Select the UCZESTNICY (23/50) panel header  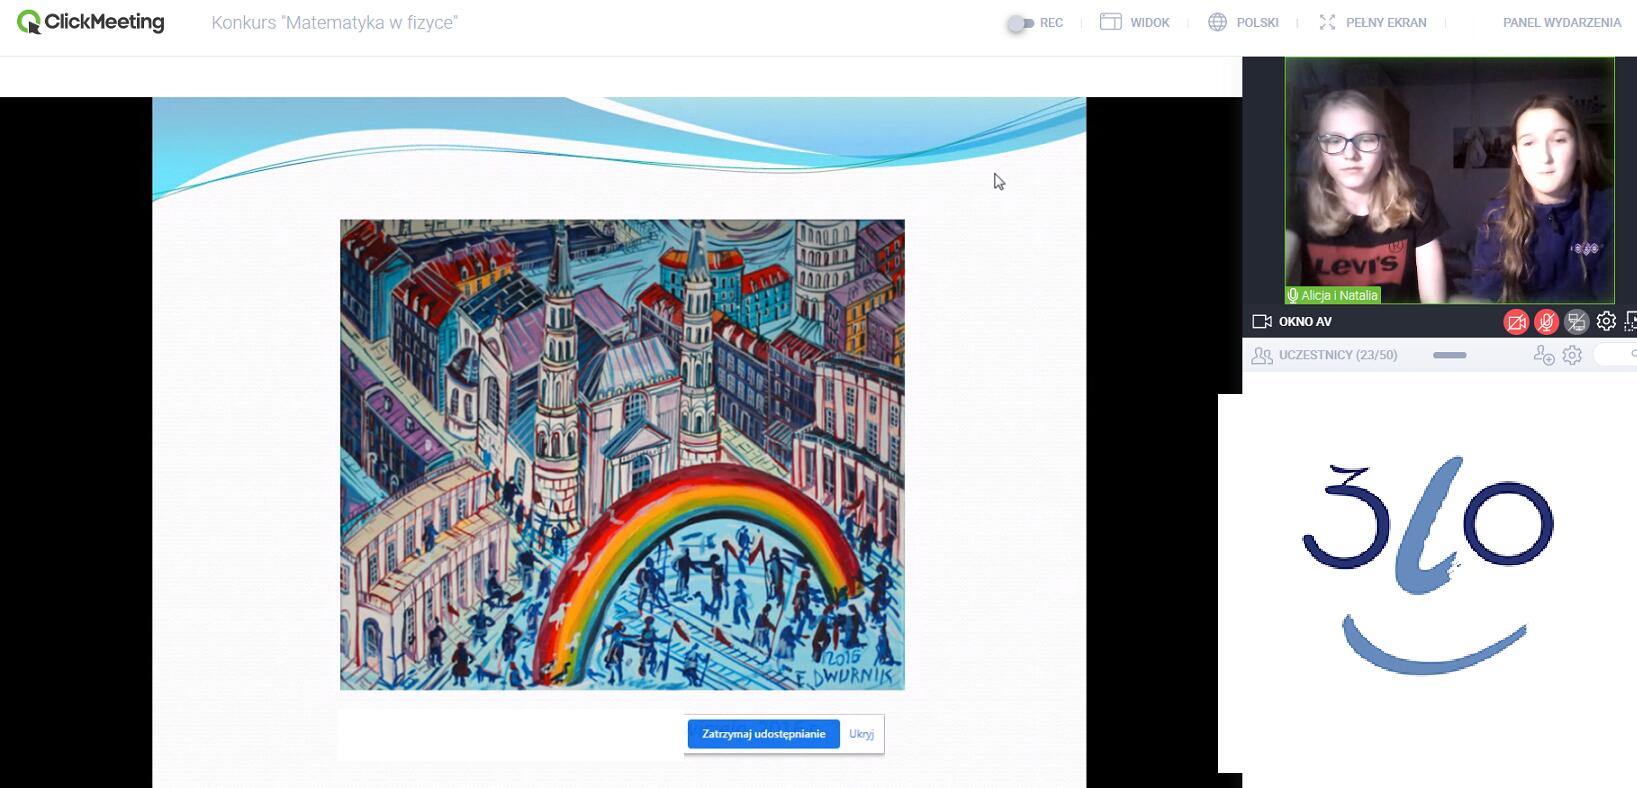[x=1337, y=355]
